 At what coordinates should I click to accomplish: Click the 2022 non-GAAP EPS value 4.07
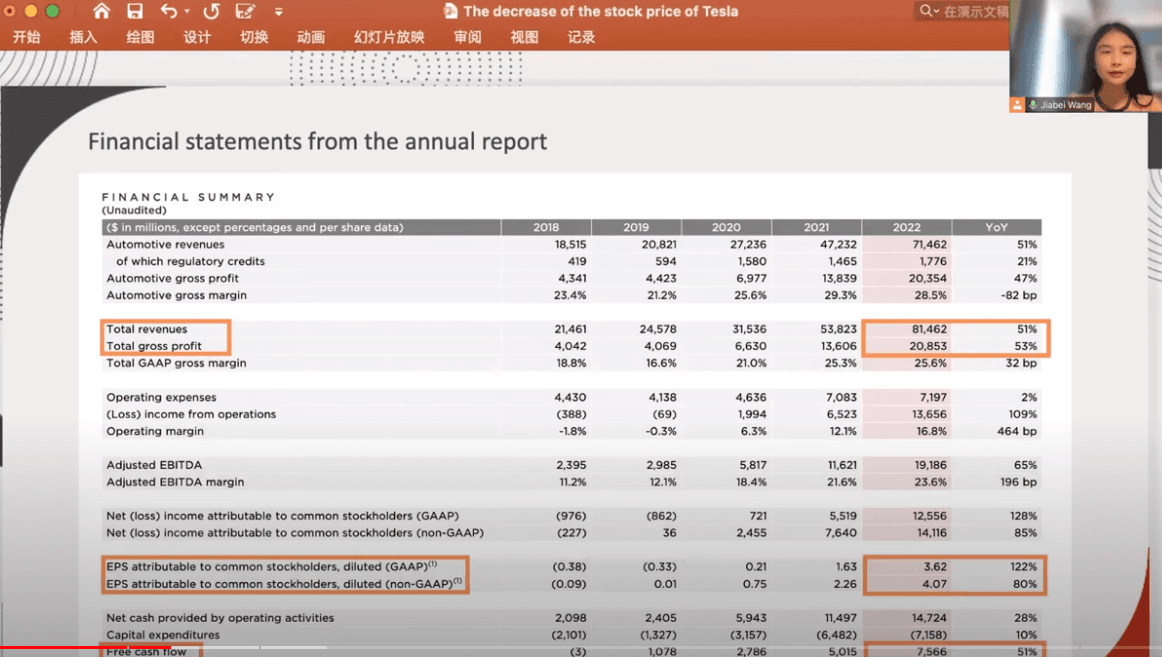click(934, 584)
